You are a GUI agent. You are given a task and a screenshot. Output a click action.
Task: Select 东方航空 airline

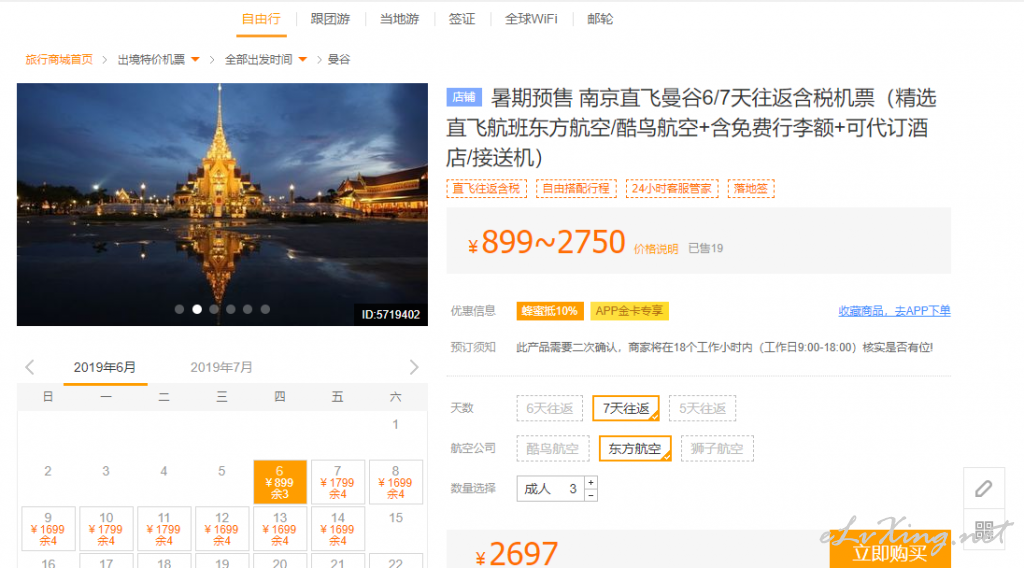coord(635,449)
